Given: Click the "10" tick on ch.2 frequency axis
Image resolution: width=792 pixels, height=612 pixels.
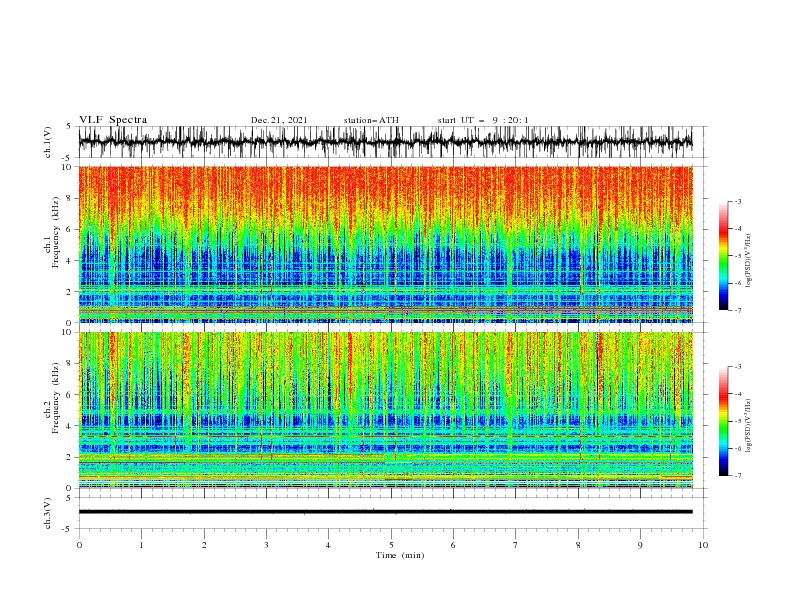Looking at the screenshot, I should [x=67, y=332].
